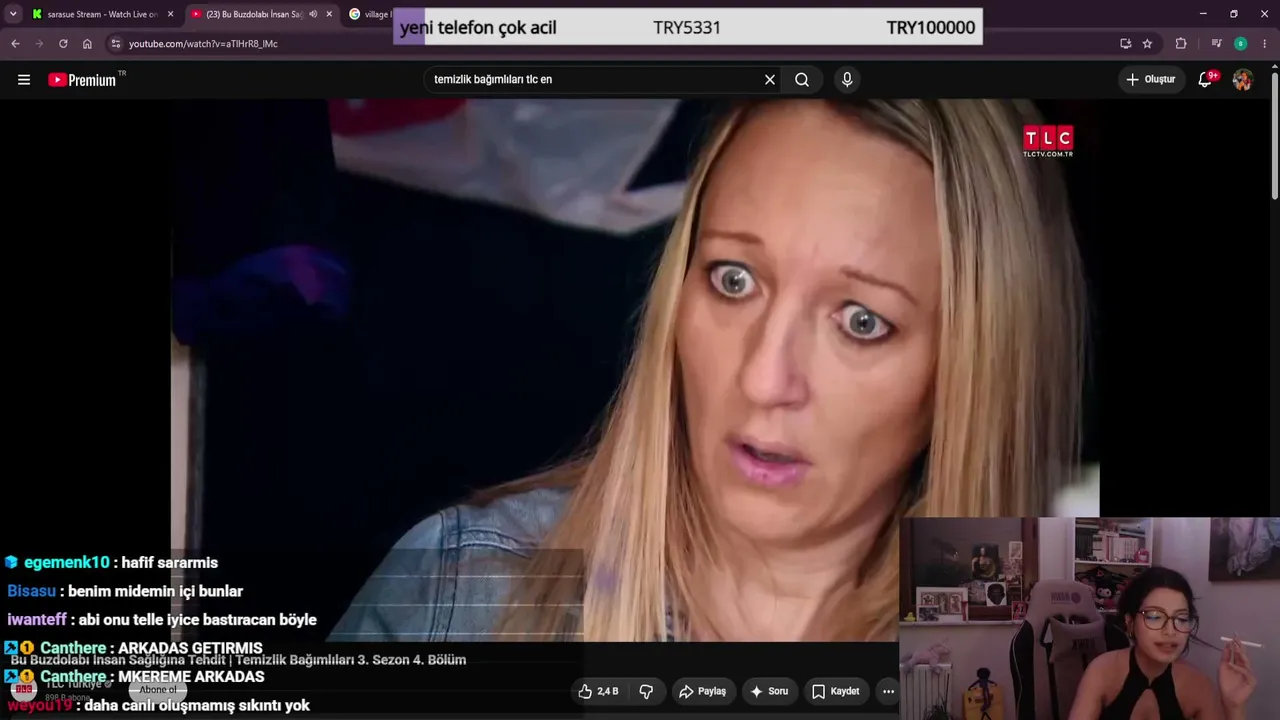
Task: Open the Oluştur create menu
Action: coord(1151,79)
